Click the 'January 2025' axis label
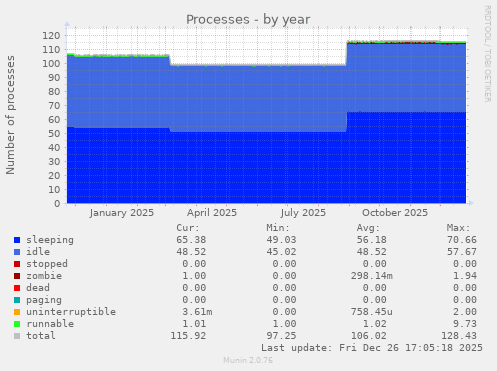Viewport: 497px width, 371px height. tap(122, 213)
